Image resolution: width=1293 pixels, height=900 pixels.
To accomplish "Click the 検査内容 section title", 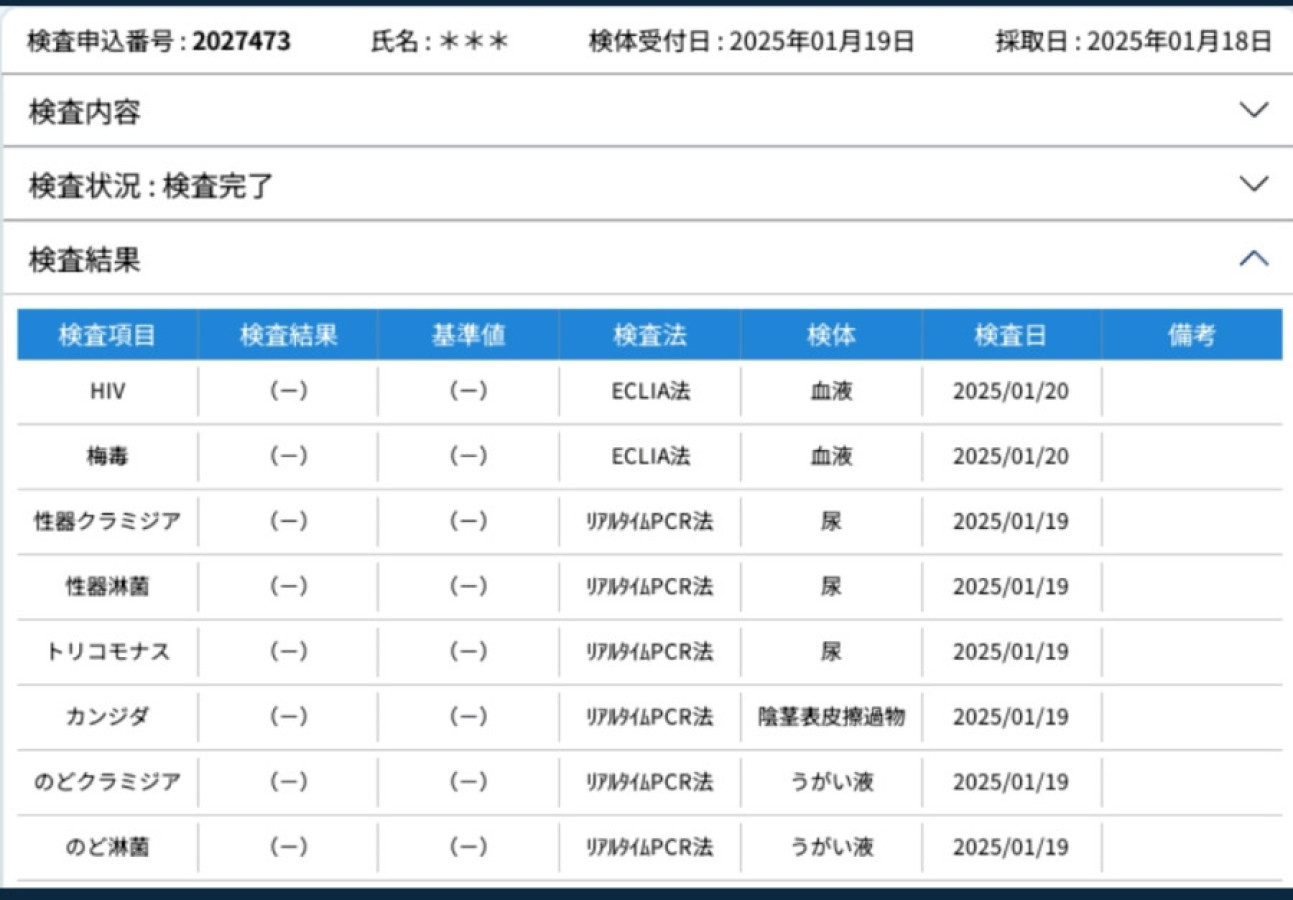I will point(84,113).
